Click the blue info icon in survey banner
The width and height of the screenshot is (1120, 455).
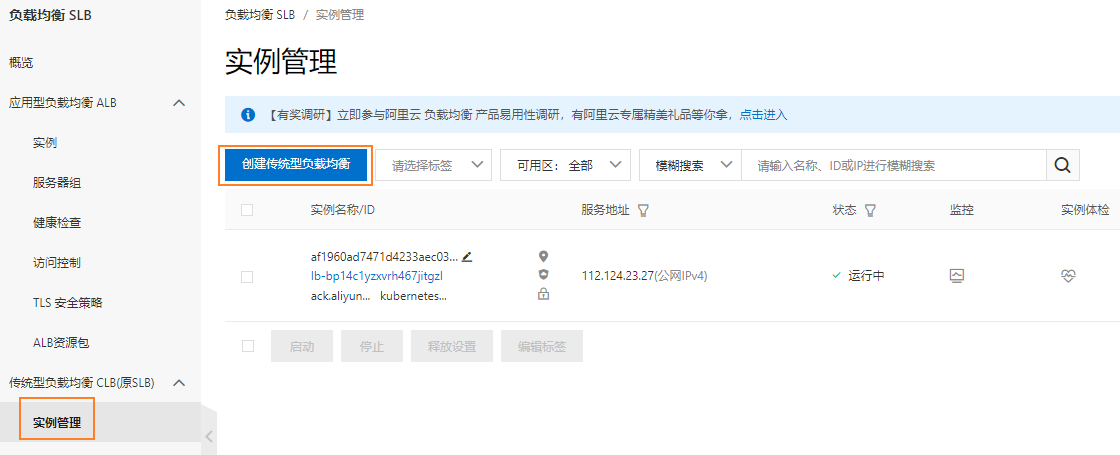(248, 114)
